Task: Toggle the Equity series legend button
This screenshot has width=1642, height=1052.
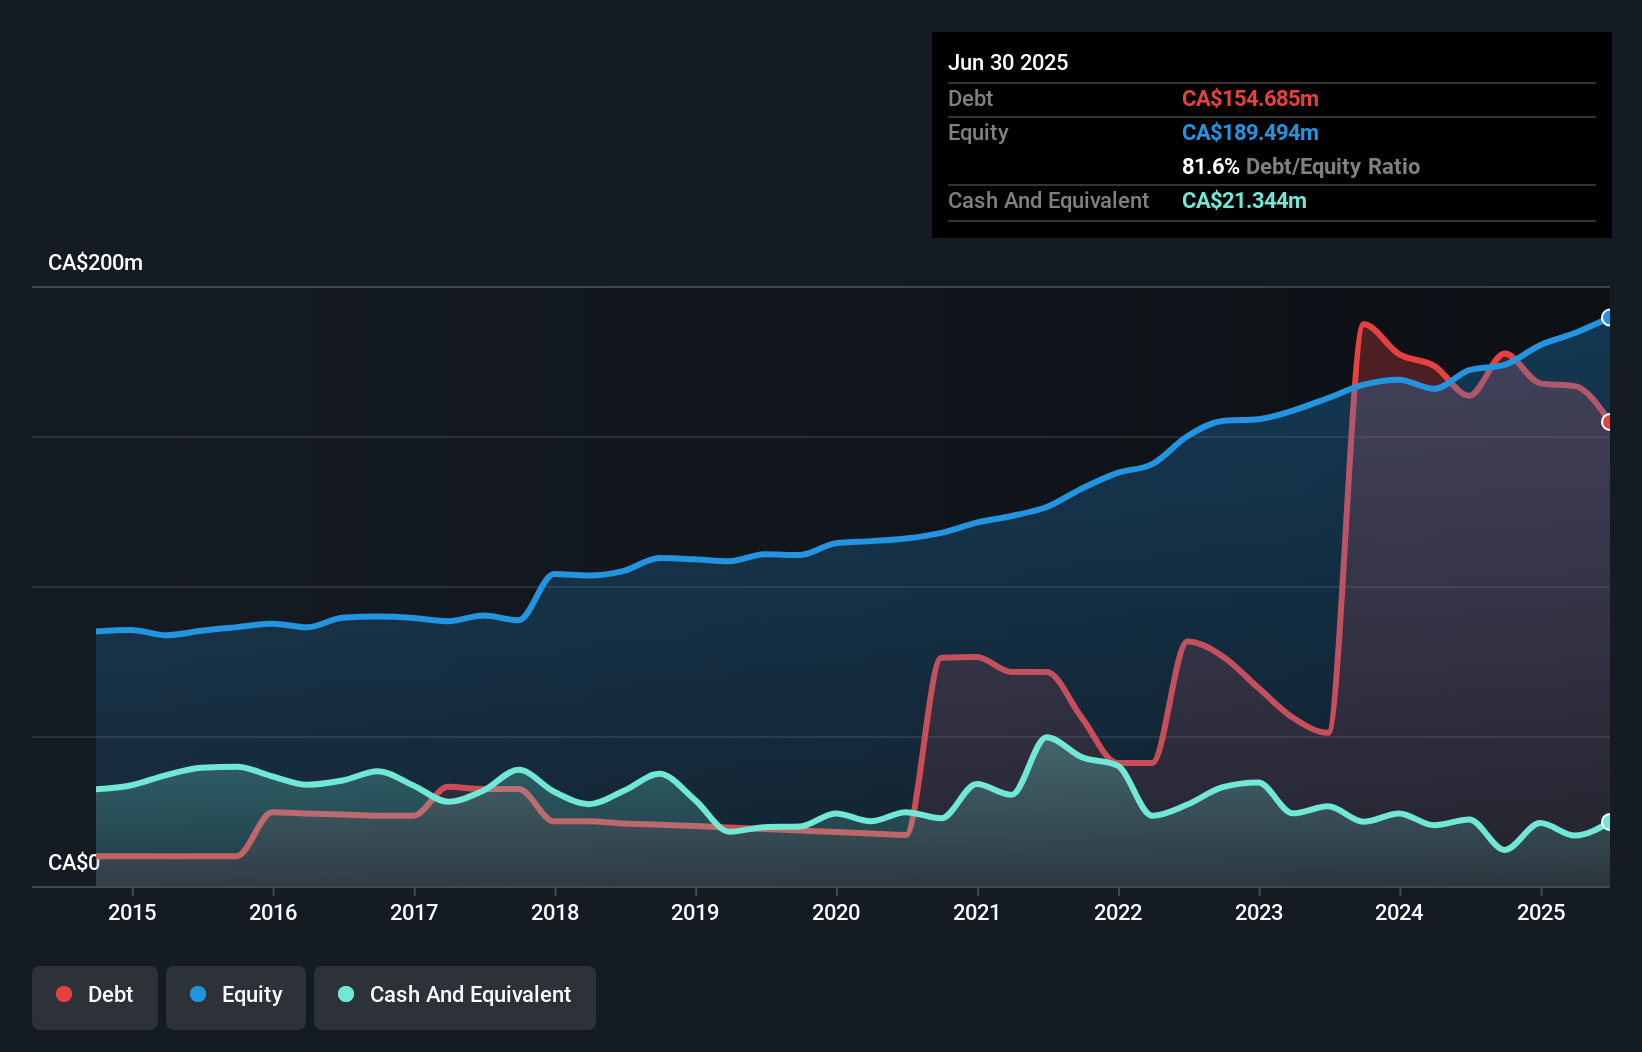Action: click(x=236, y=995)
